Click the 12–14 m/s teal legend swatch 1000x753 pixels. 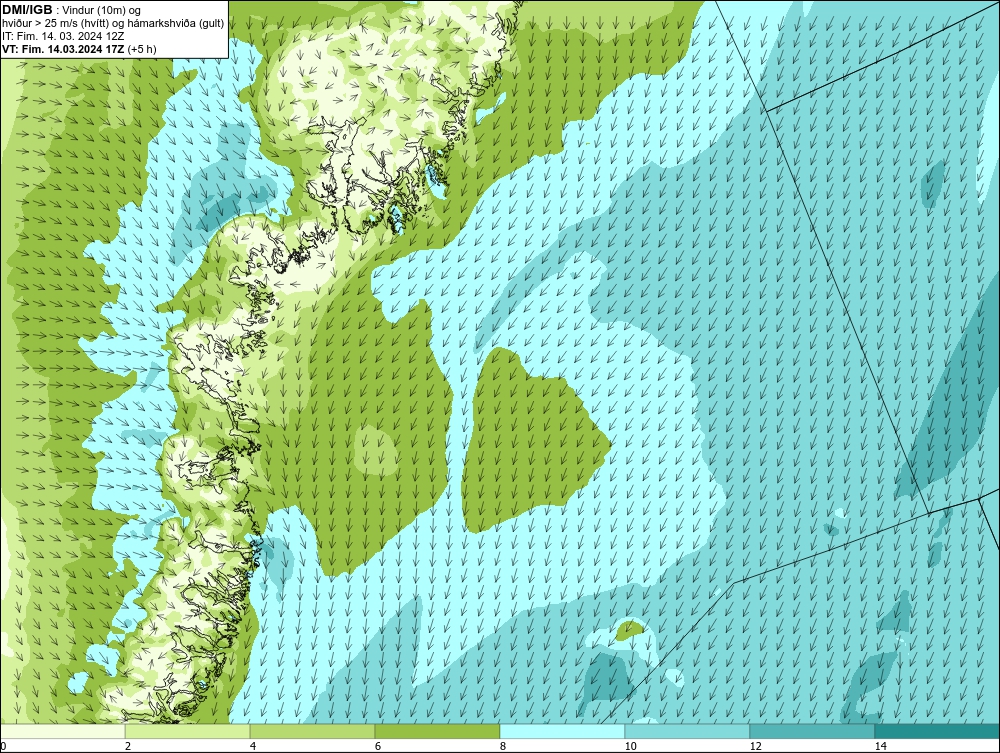coord(812,731)
